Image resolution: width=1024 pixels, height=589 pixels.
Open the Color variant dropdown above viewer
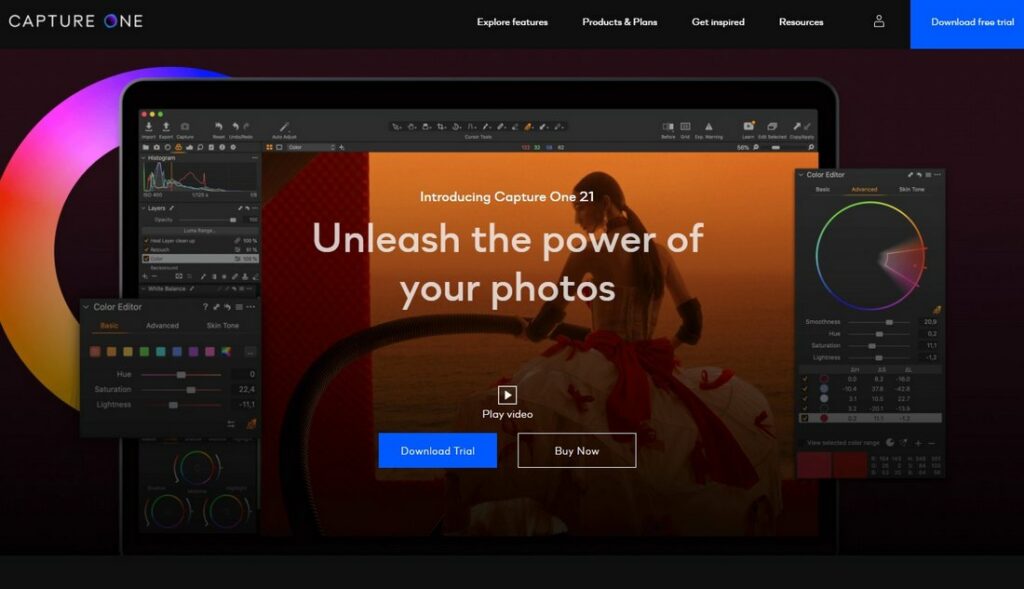point(312,148)
